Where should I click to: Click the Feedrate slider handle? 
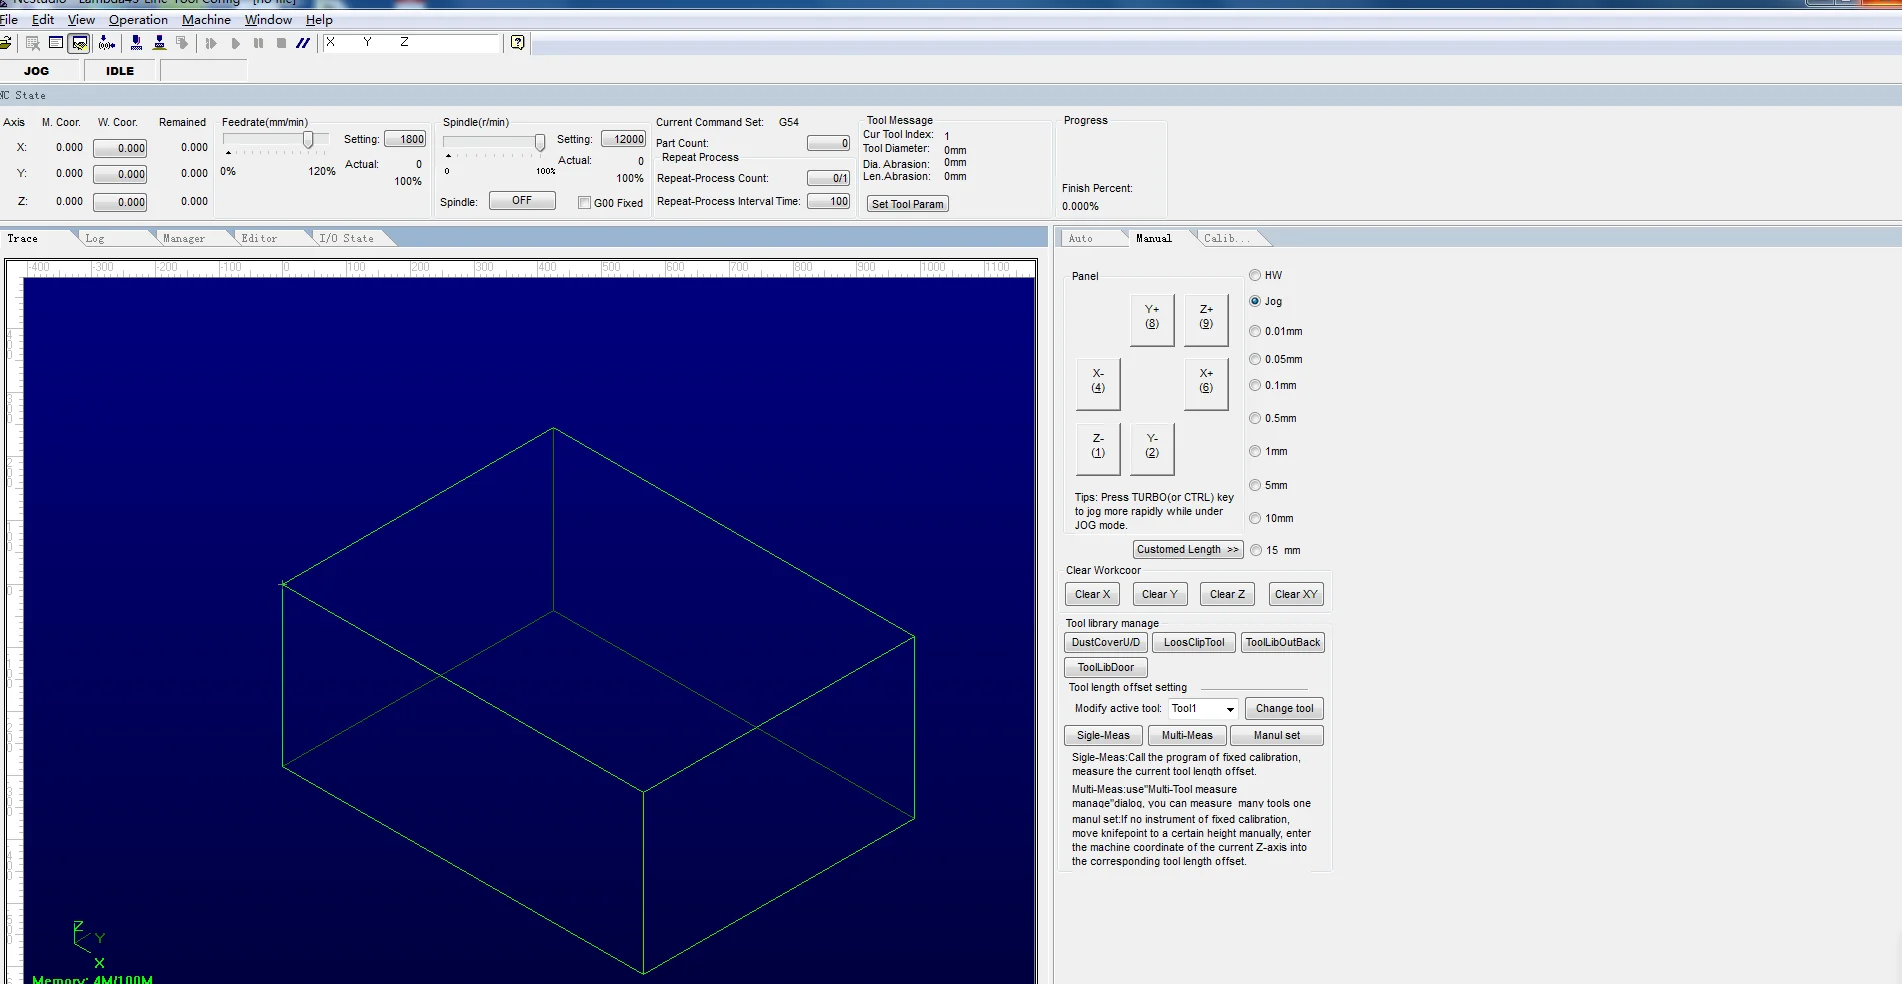pyautogui.click(x=308, y=140)
